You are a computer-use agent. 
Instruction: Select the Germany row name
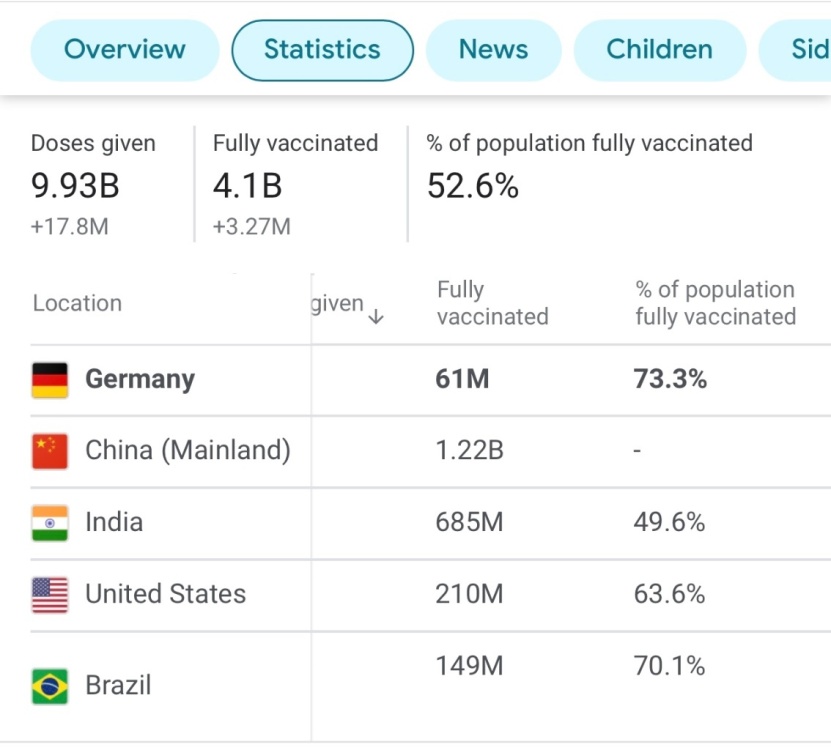tap(140, 380)
